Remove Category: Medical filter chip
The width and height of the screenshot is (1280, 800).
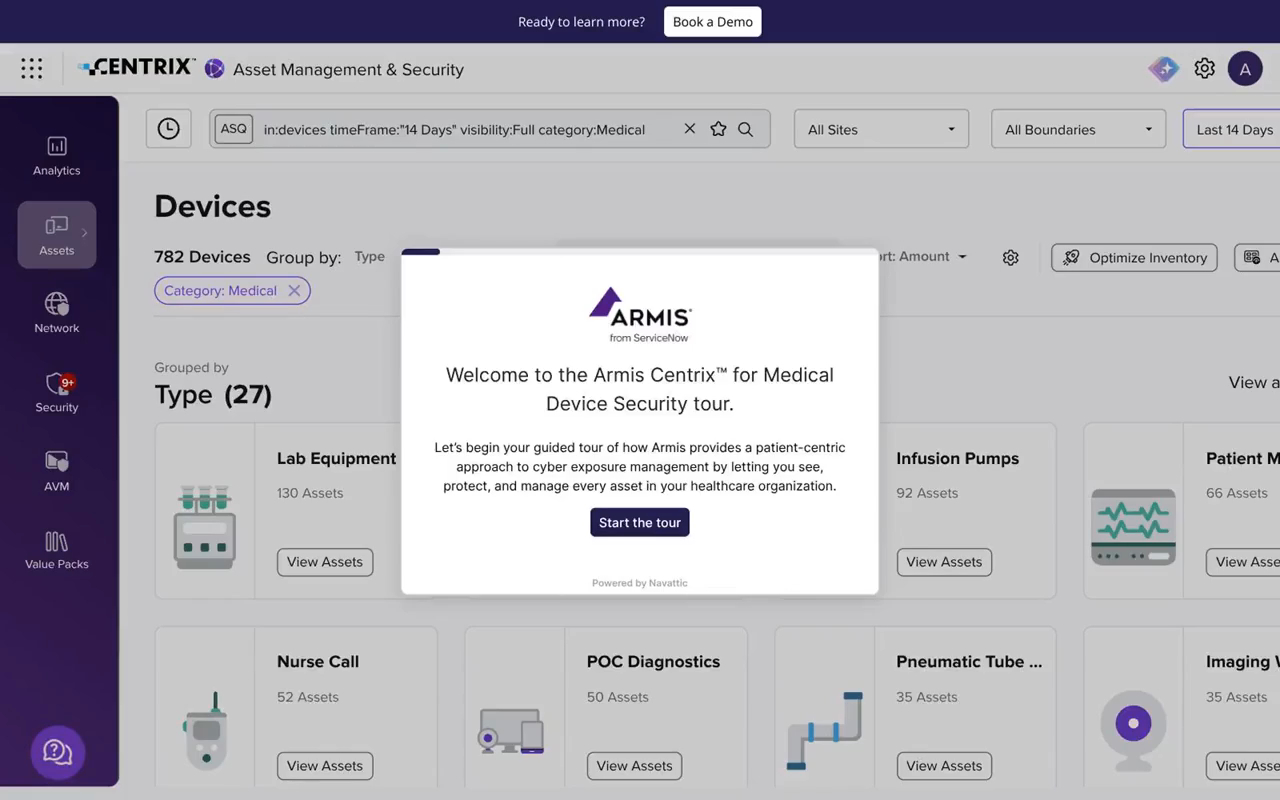click(x=294, y=290)
